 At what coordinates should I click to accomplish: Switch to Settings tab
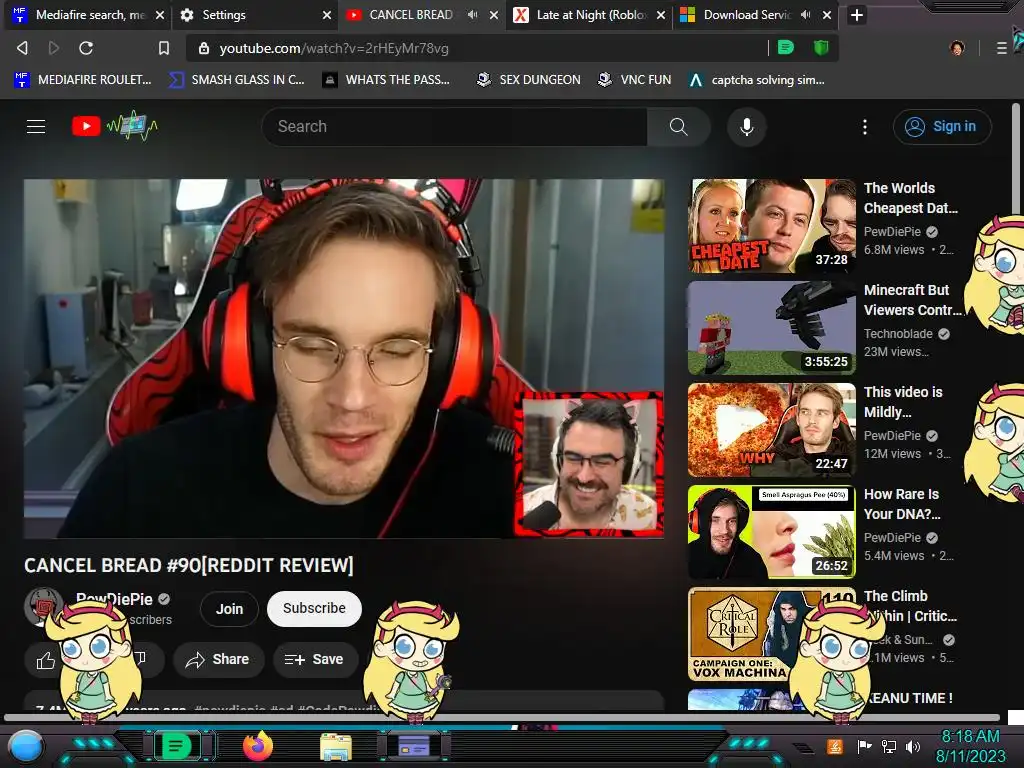[x=255, y=15]
